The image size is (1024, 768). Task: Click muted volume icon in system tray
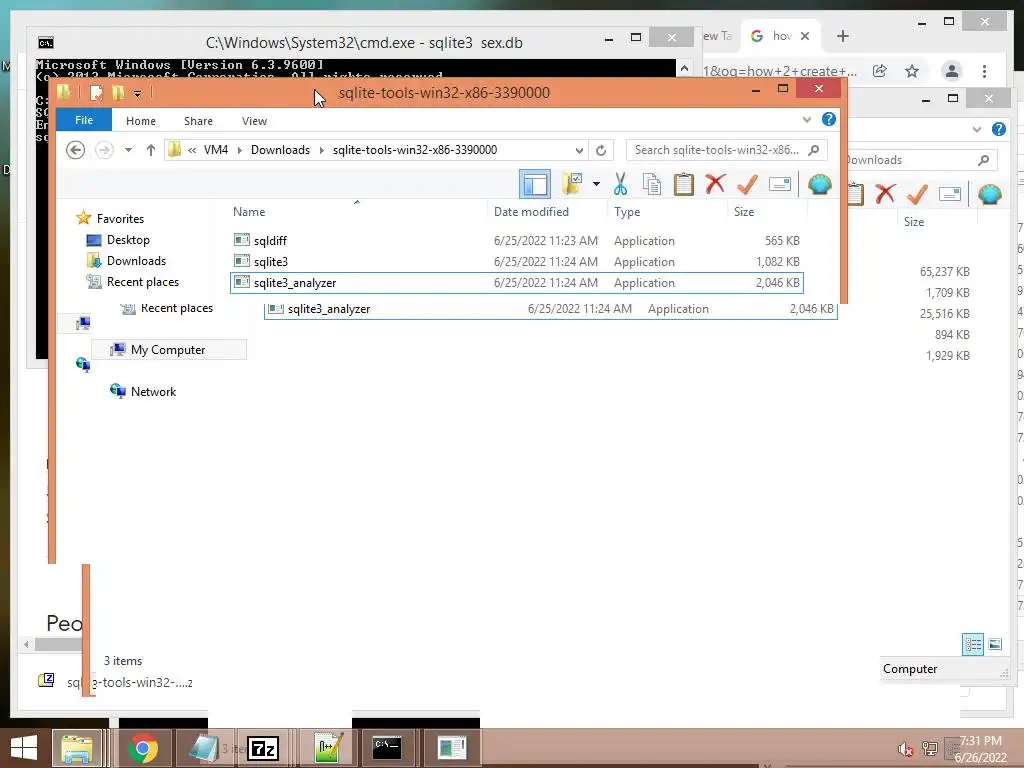(906, 749)
